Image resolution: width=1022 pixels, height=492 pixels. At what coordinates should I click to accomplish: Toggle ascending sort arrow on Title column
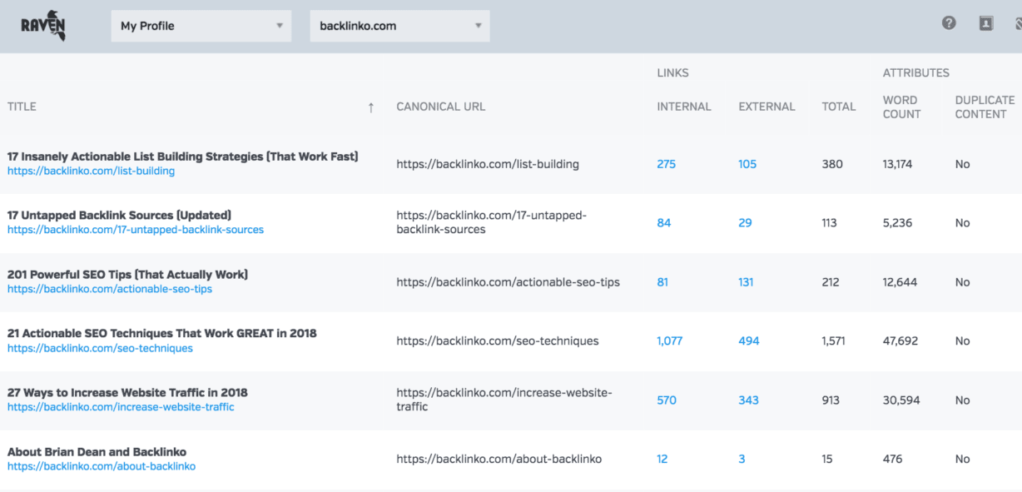(371, 108)
